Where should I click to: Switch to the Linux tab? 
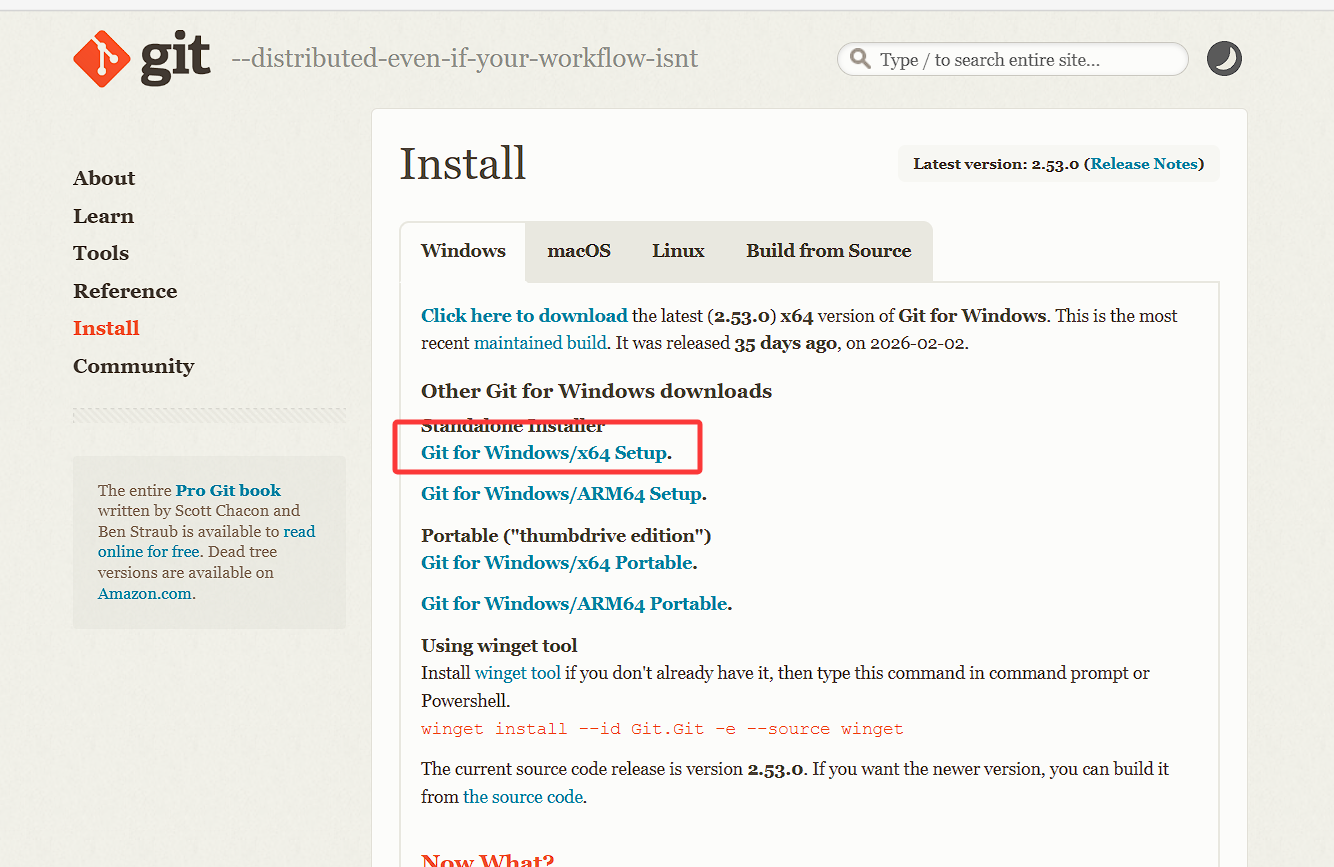(678, 251)
